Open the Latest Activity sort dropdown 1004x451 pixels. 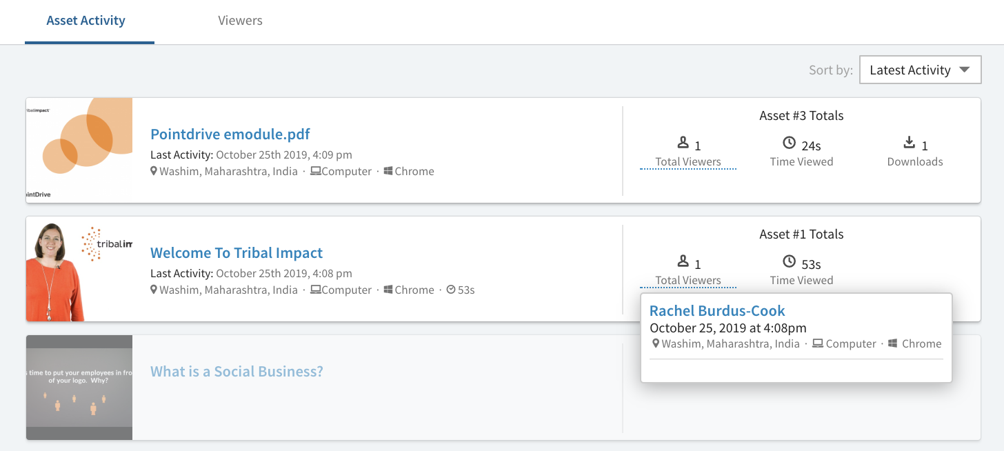tap(919, 70)
